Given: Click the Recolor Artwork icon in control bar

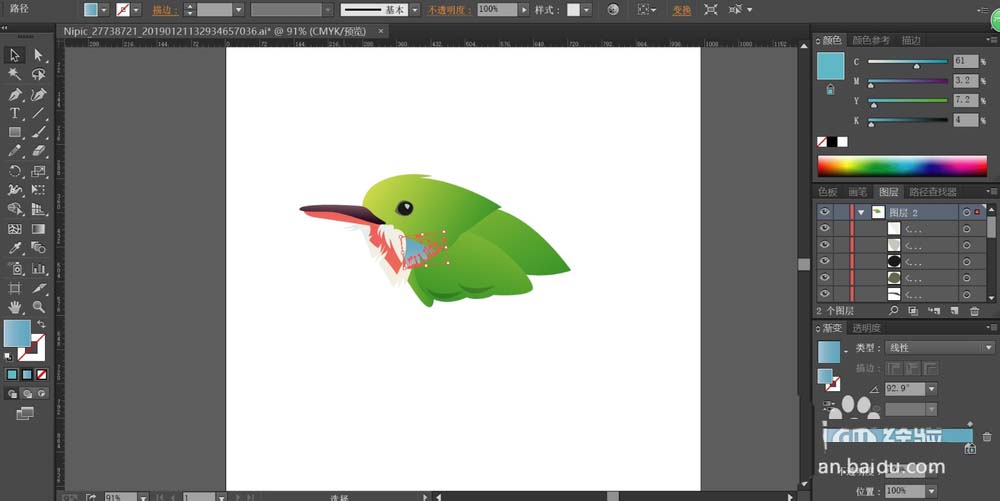Looking at the screenshot, I should pos(613,10).
